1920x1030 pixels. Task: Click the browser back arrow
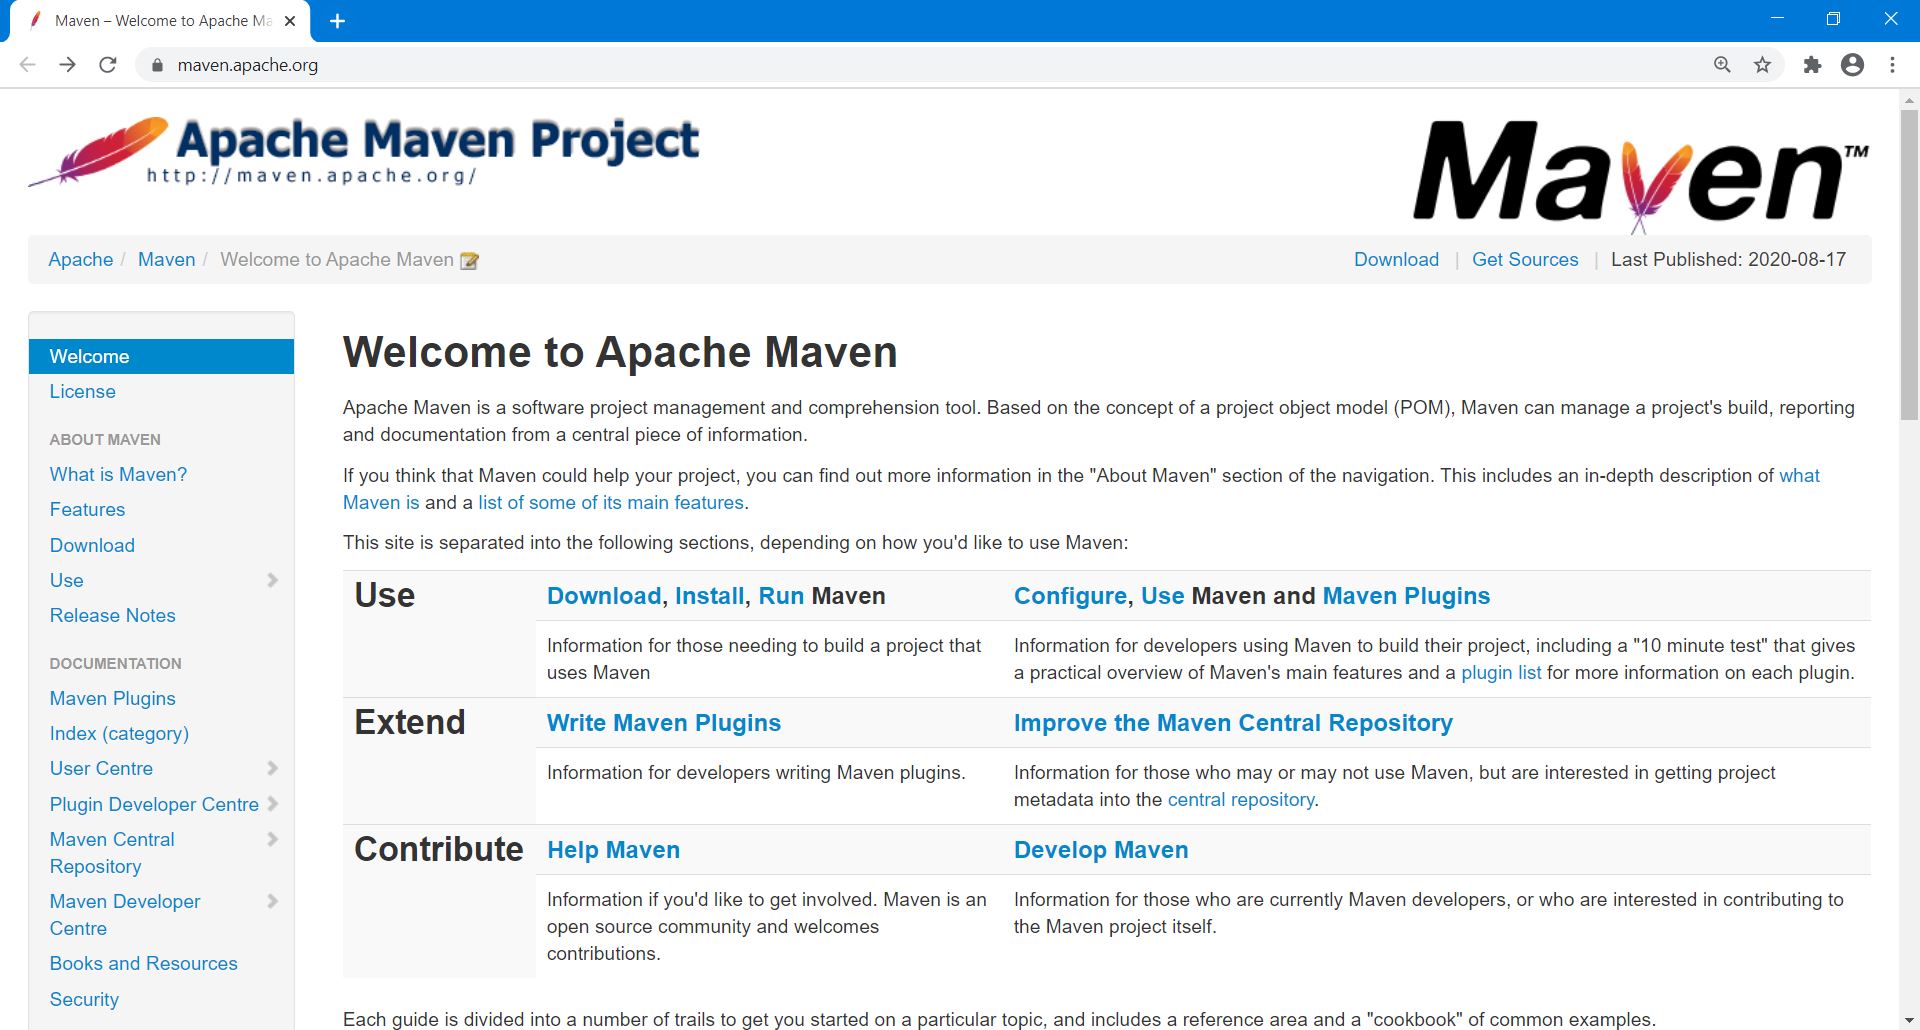point(28,65)
